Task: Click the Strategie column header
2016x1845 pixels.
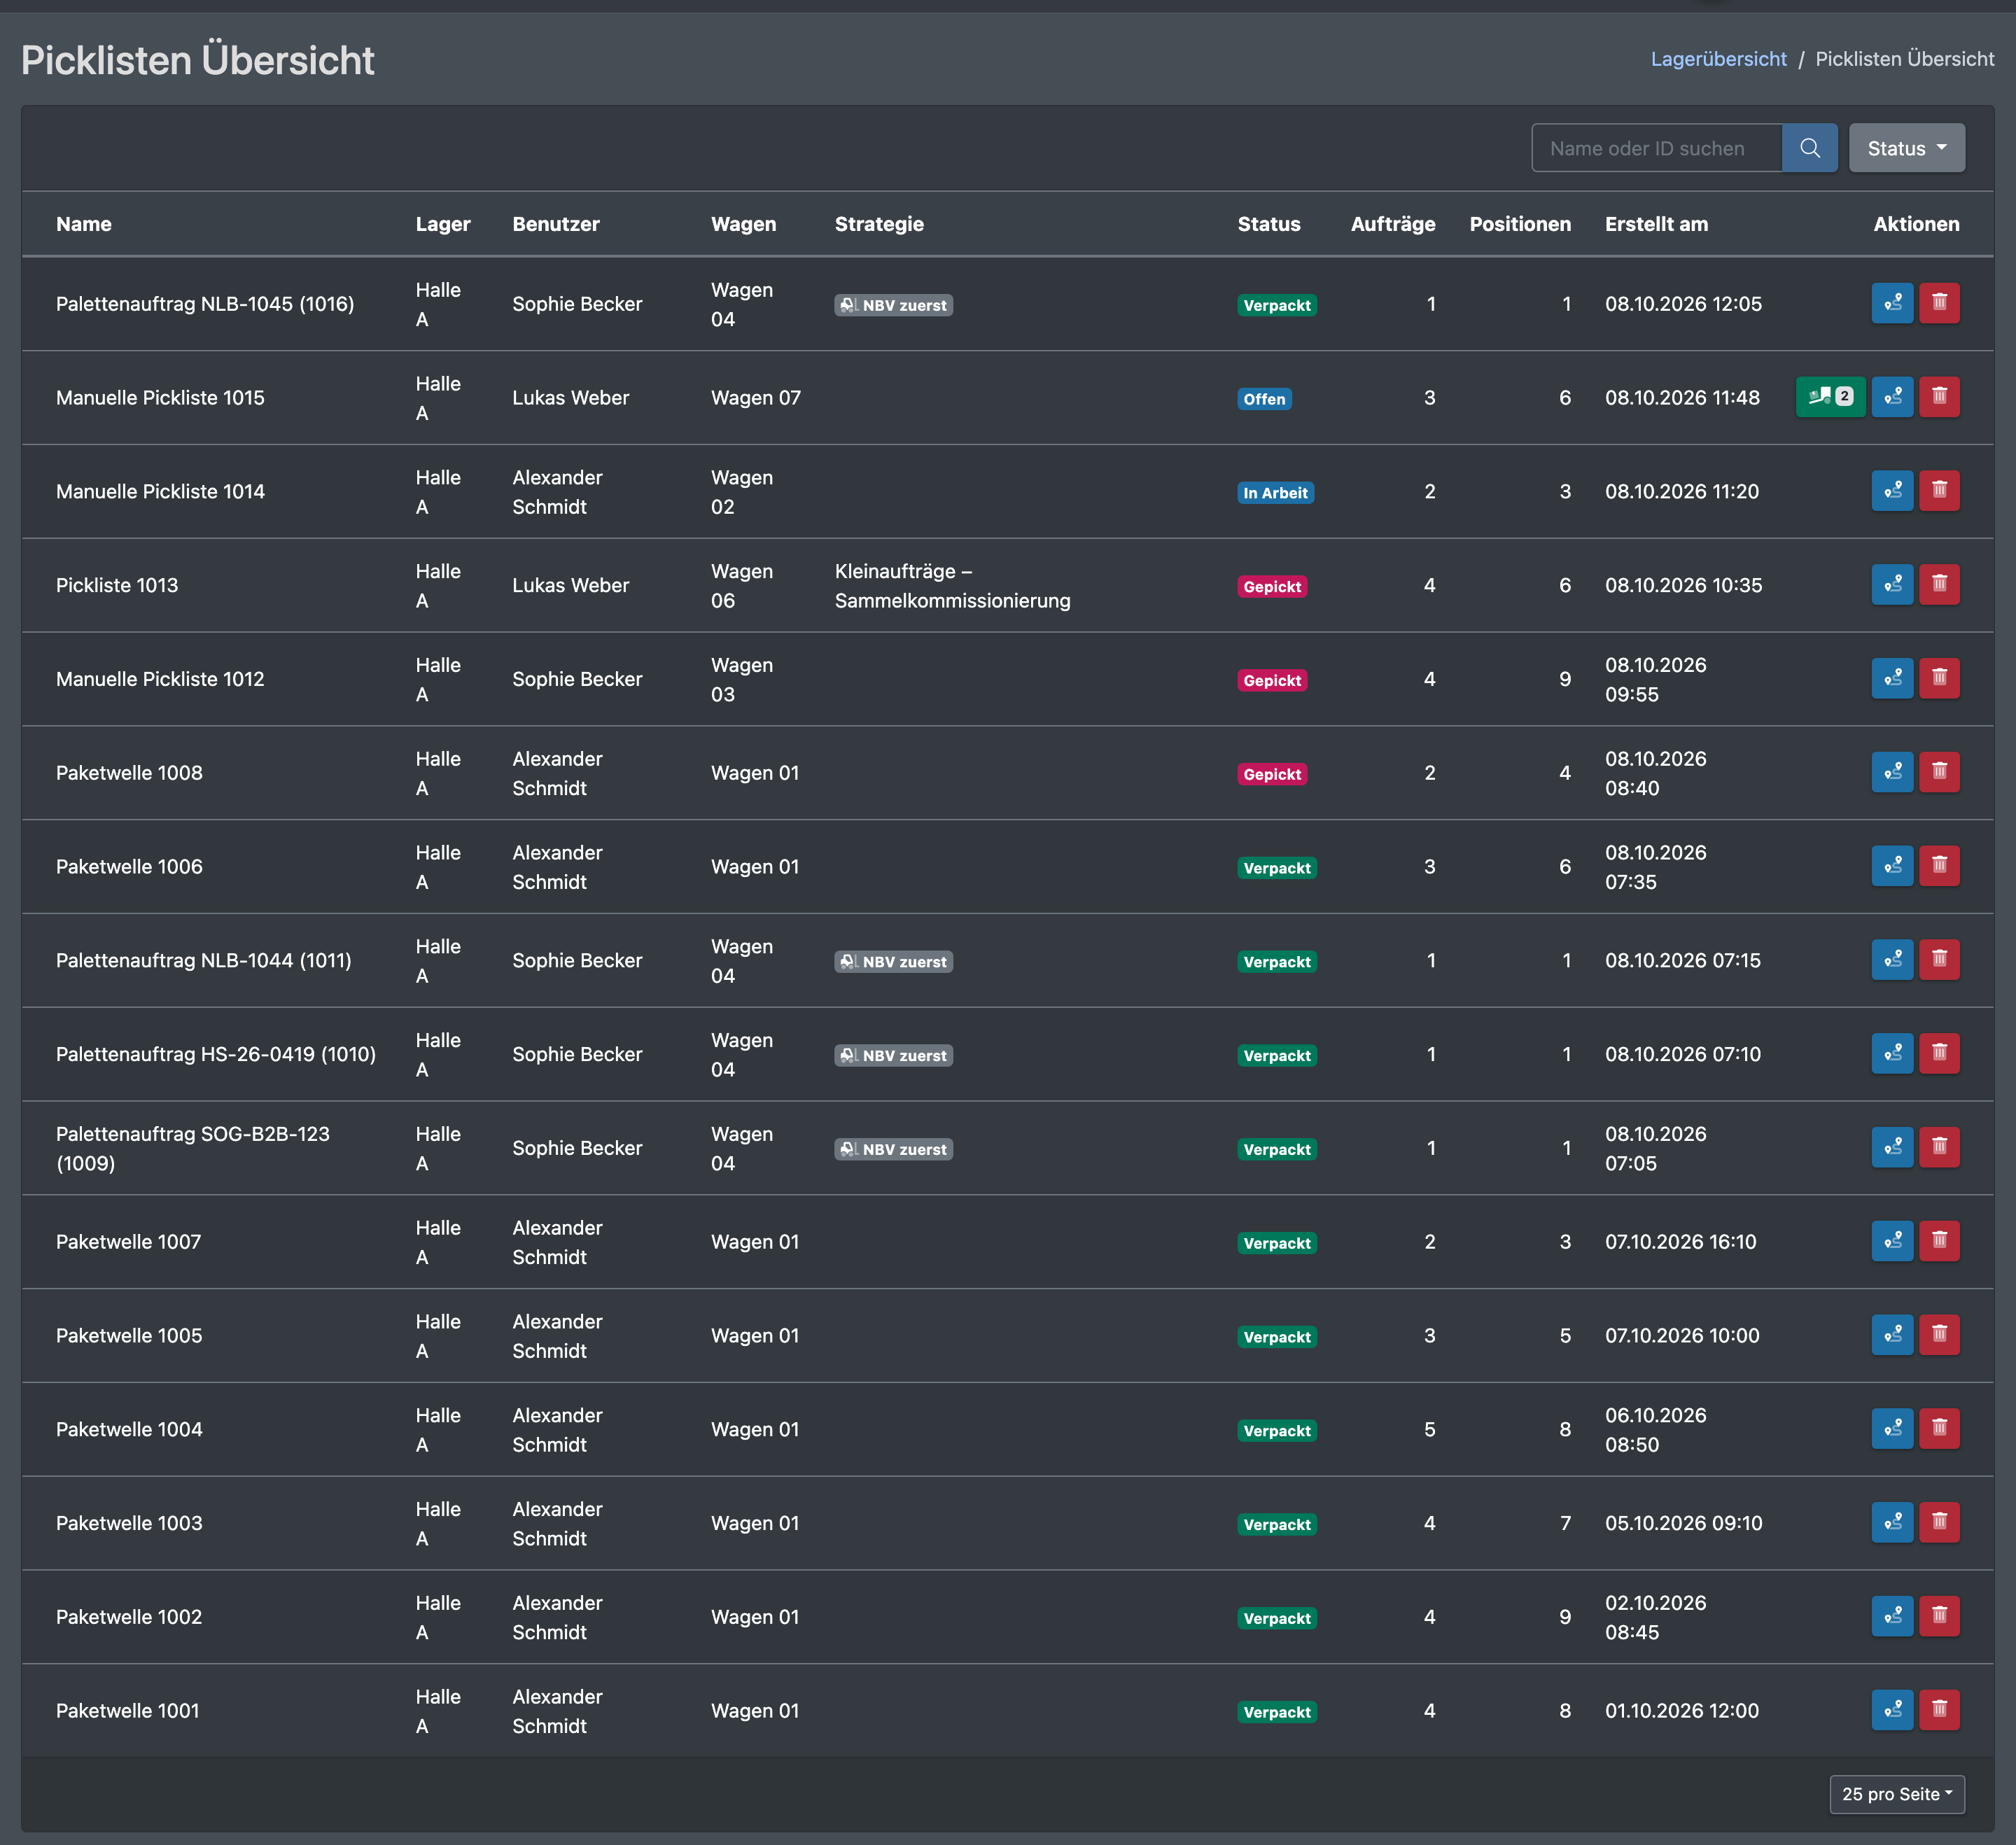Action: (x=879, y=224)
